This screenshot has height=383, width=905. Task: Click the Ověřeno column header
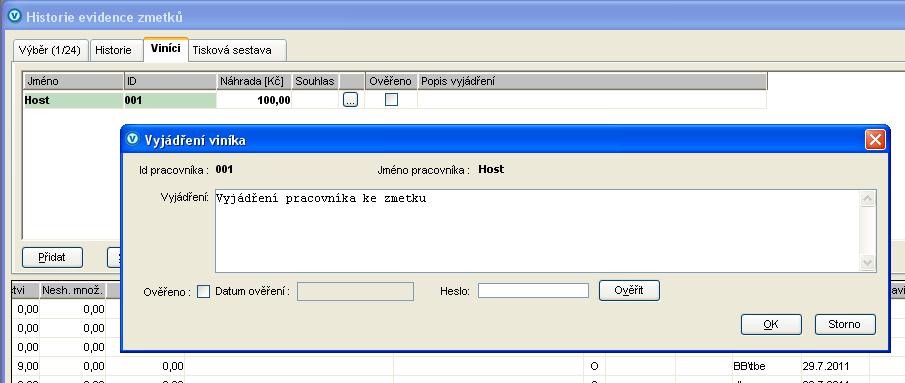pos(391,81)
